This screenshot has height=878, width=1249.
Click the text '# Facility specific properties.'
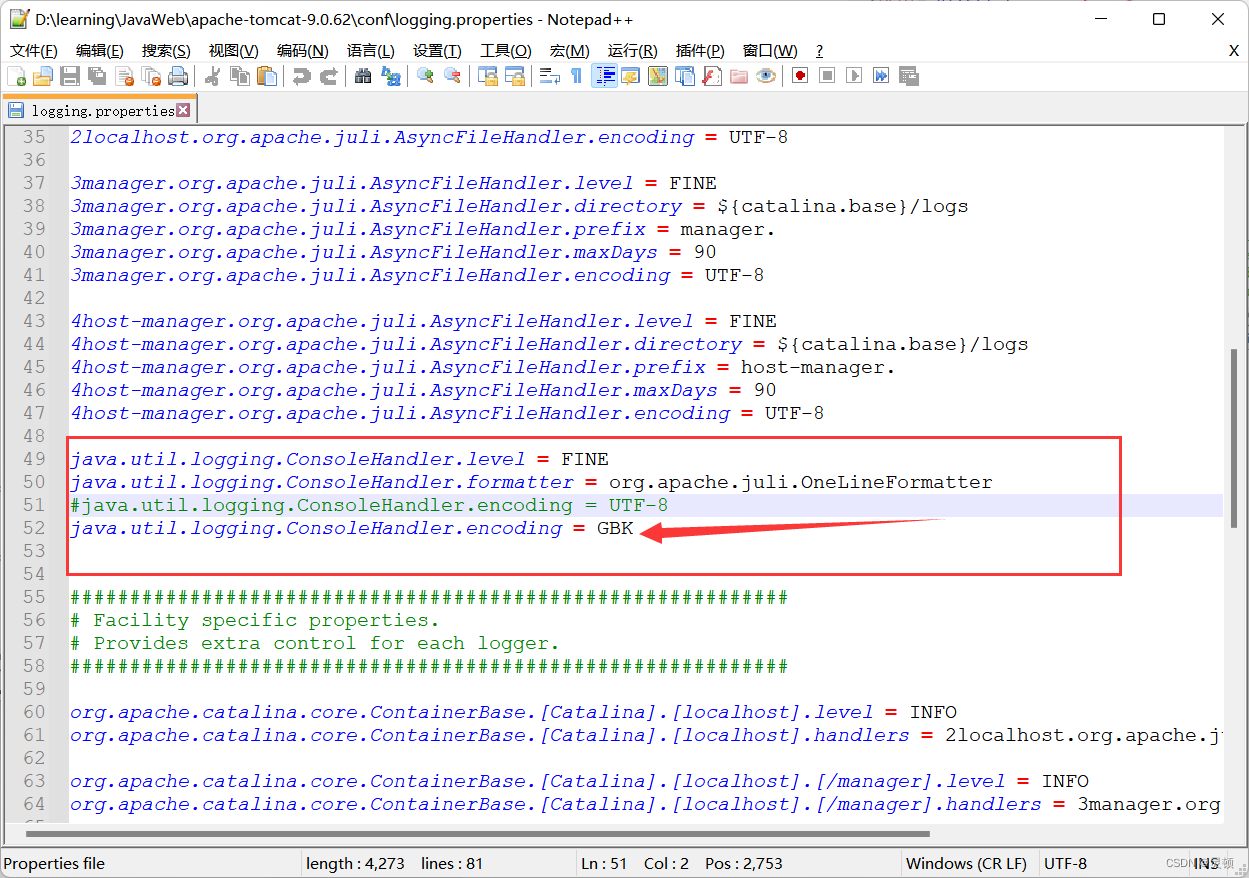(x=255, y=620)
